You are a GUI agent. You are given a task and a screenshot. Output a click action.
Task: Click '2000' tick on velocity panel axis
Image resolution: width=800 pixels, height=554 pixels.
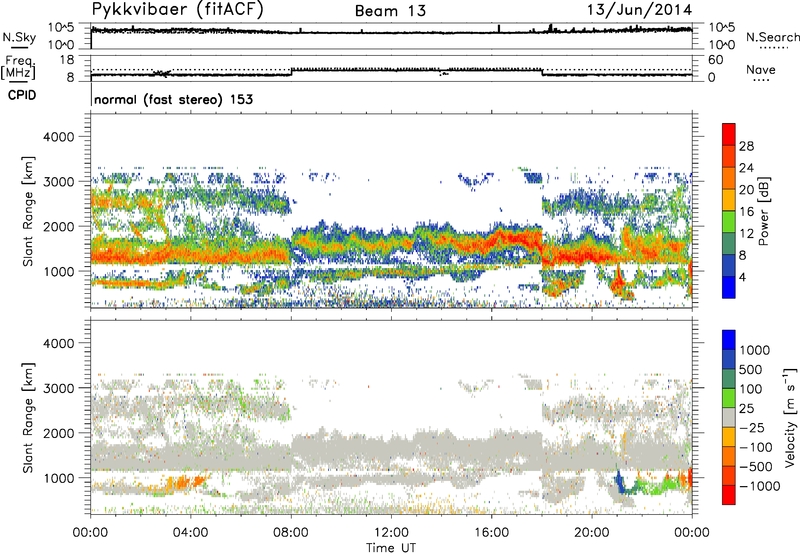pos(58,433)
